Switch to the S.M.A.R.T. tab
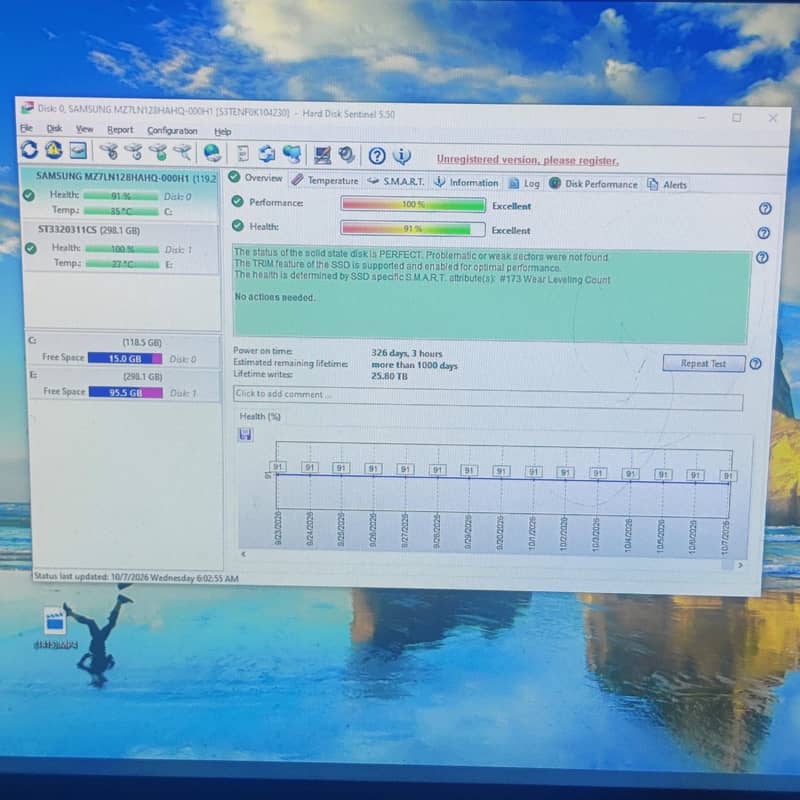Image resolution: width=800 pixels, height=800 pixels. coord(396,182)
